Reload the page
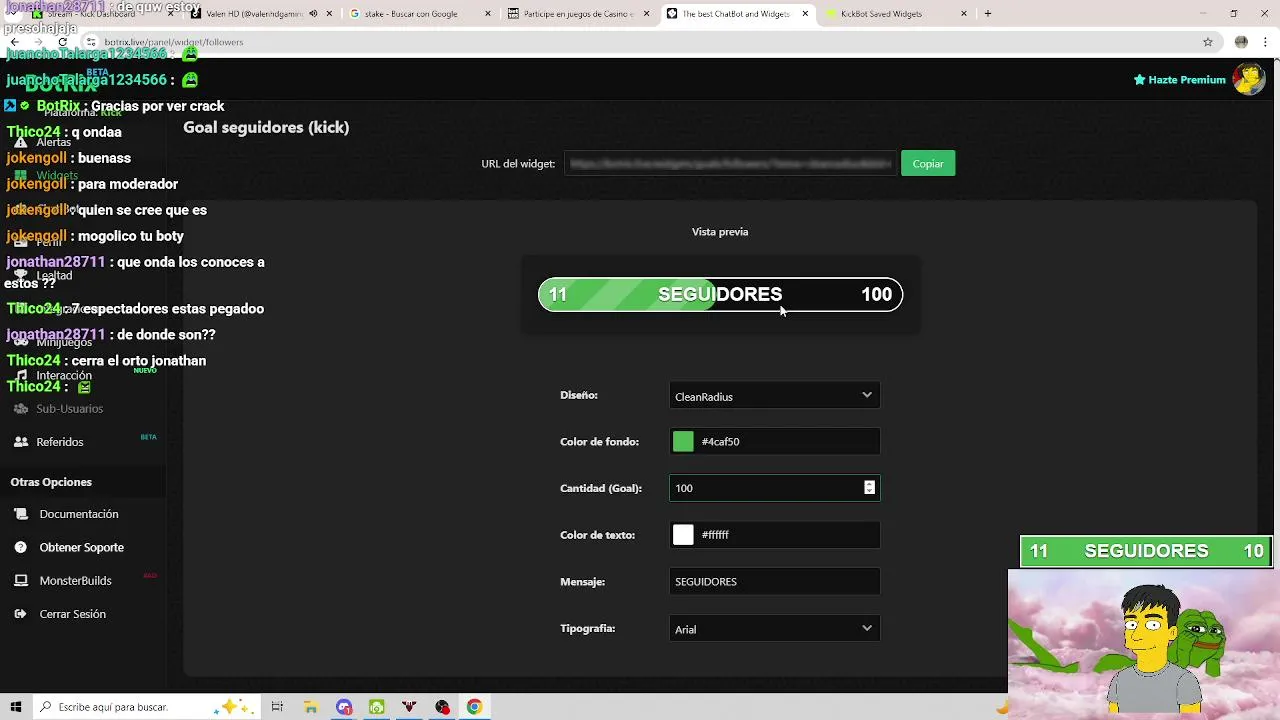The height and width of the screenshot is (720, 1280). (x=62, y=42)
